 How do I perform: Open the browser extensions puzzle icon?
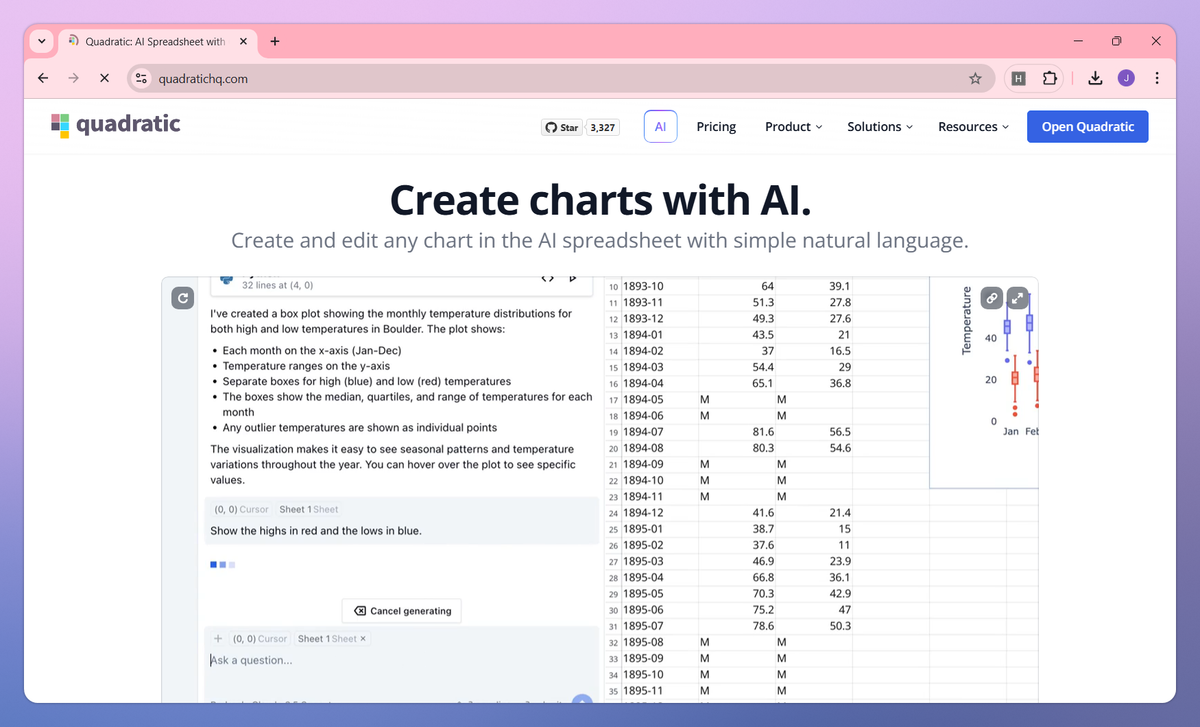click(x=1049, y=78)
